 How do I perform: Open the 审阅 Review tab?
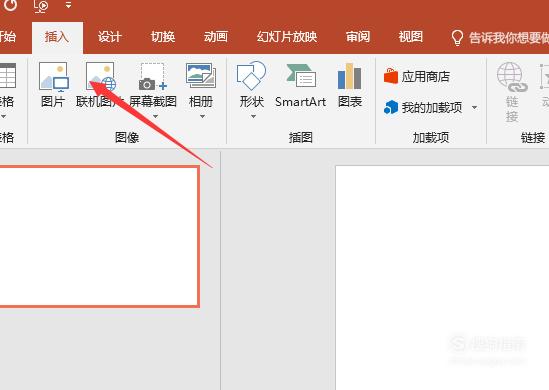tap(358, 36)
